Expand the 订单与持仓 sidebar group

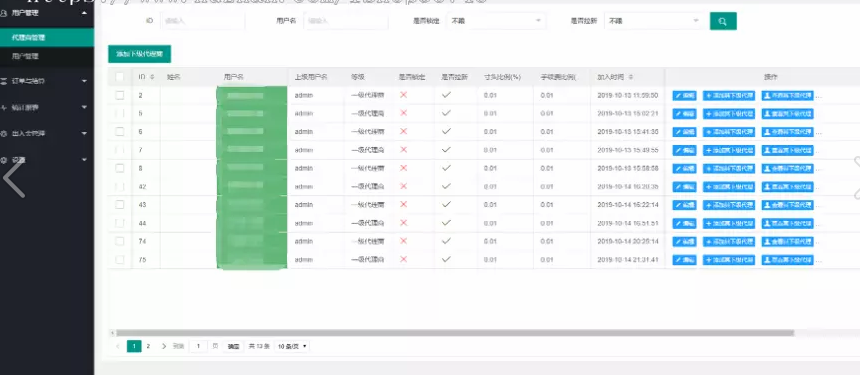coord(47,81)
